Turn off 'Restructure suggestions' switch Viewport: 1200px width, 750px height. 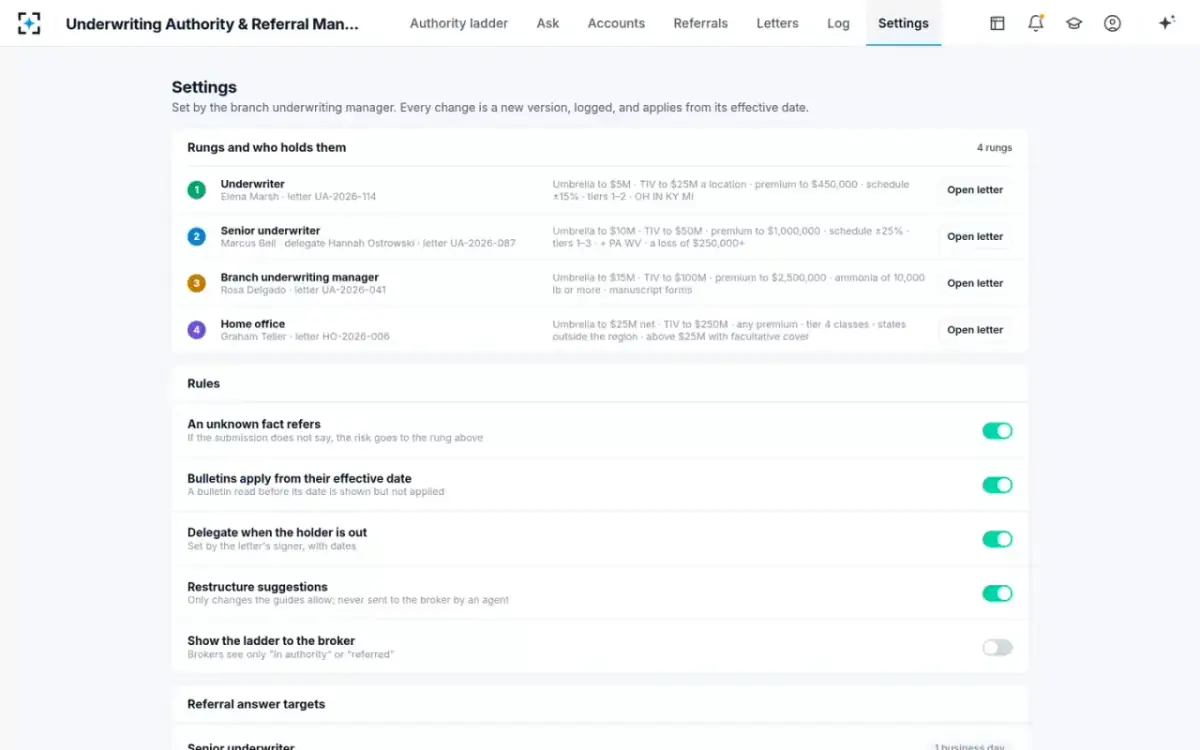997,593
